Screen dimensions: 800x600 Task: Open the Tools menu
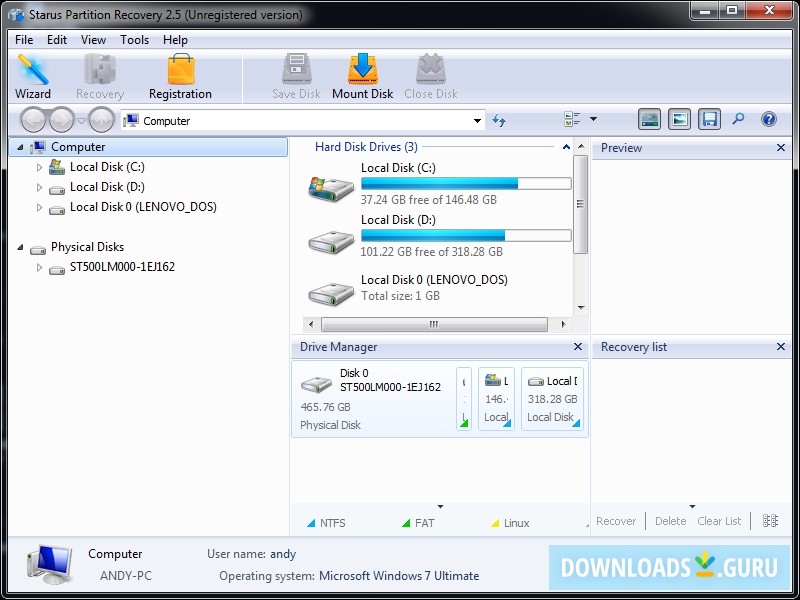coord(134,39)
